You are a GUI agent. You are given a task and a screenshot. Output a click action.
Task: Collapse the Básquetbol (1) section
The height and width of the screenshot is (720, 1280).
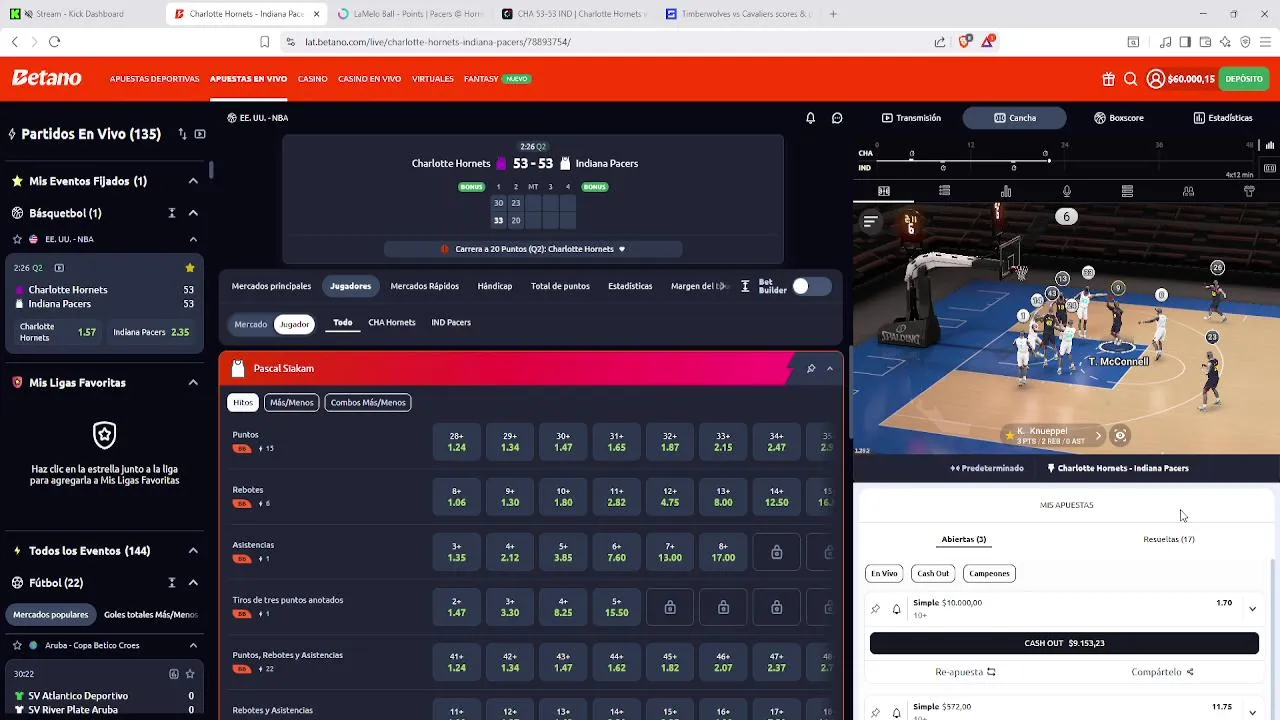coord(193,213)
